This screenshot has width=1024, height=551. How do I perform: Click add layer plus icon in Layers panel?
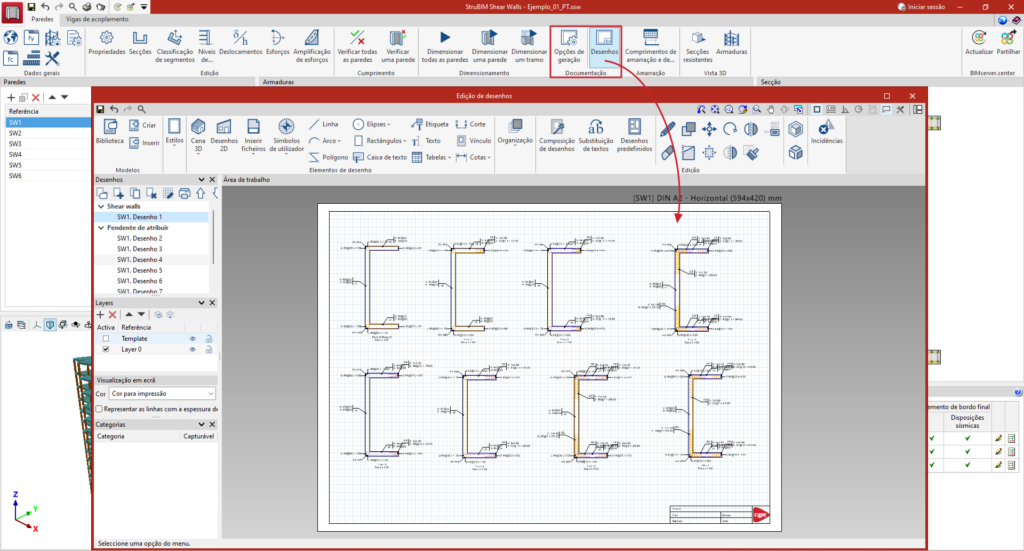pos(101,315)
